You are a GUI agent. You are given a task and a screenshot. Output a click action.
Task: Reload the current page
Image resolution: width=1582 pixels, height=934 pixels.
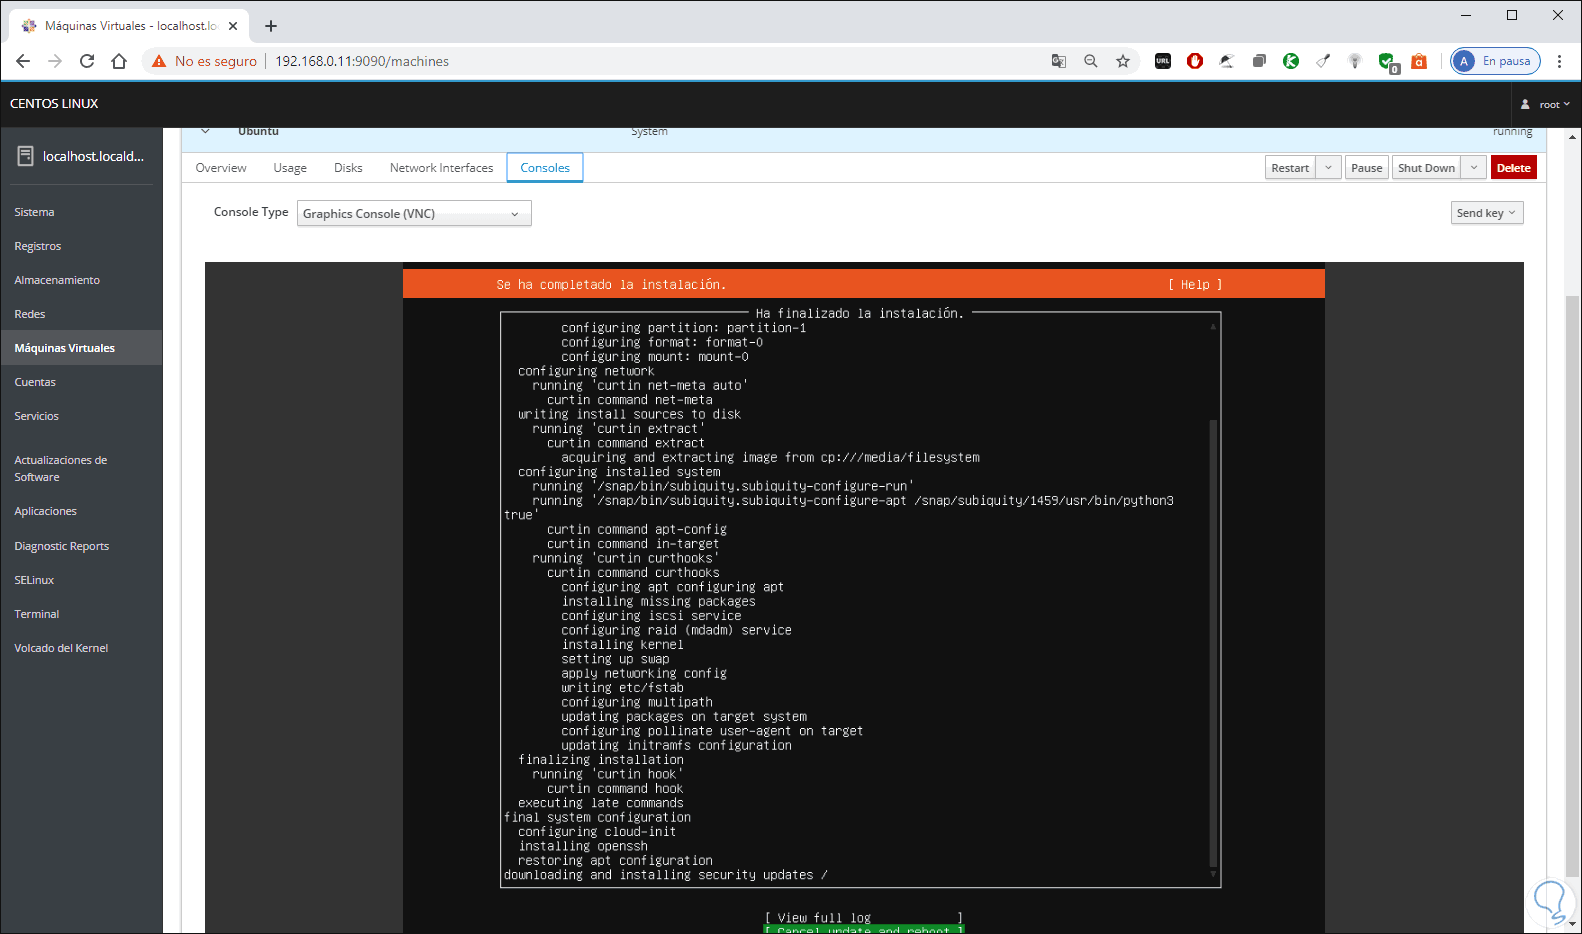click(87, 61)
